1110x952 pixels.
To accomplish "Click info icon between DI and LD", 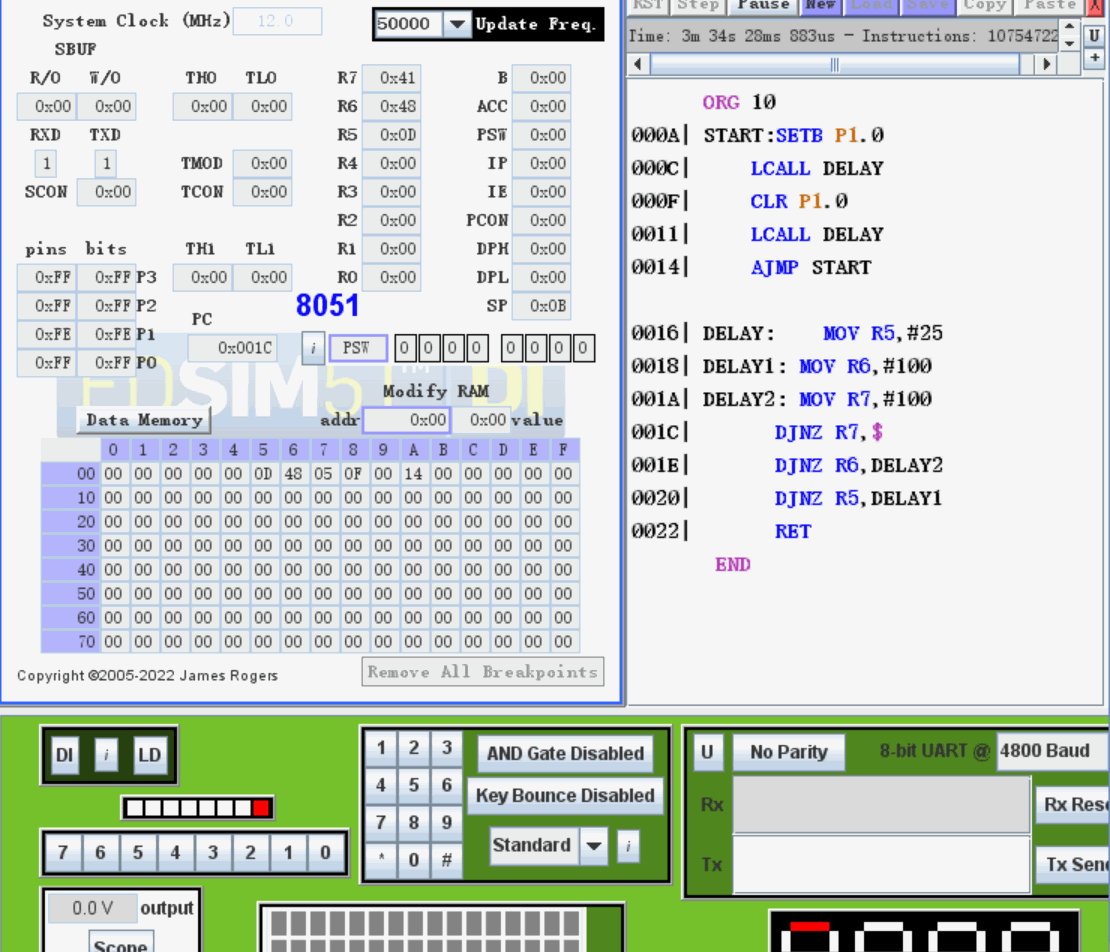I will pos(106,755).
